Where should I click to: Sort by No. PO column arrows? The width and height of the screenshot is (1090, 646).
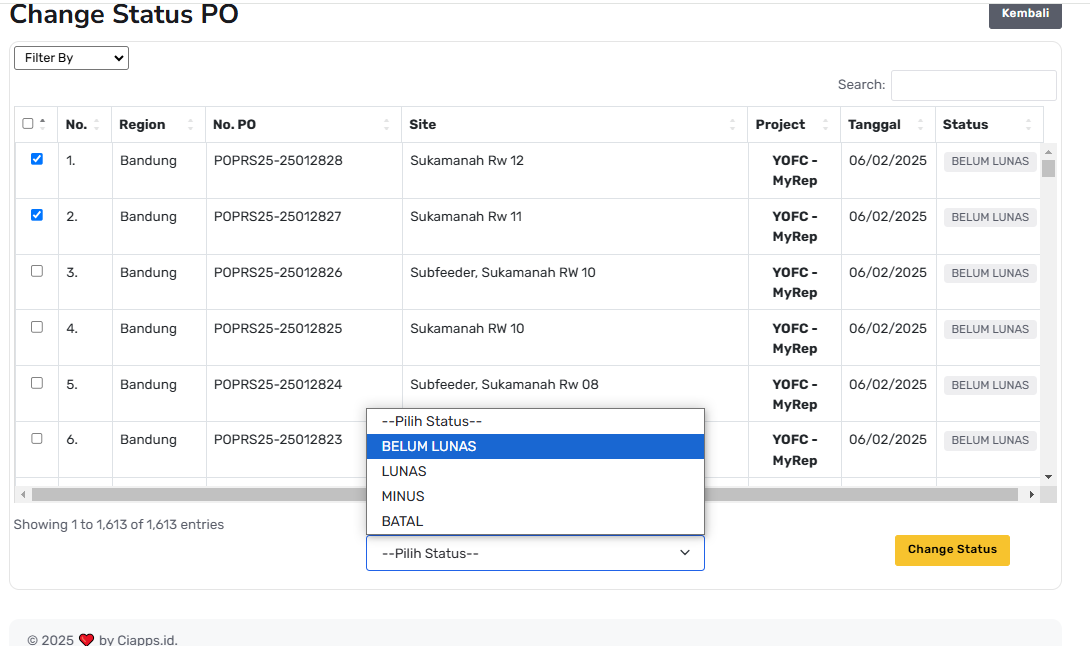386,125
